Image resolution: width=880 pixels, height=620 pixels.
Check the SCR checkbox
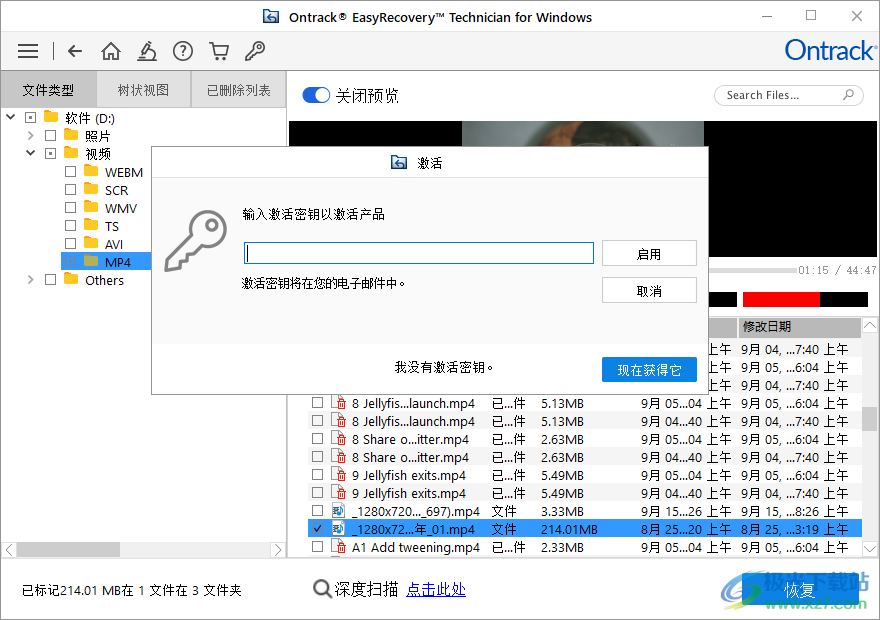pyautogui.click(x=70, y=190)
